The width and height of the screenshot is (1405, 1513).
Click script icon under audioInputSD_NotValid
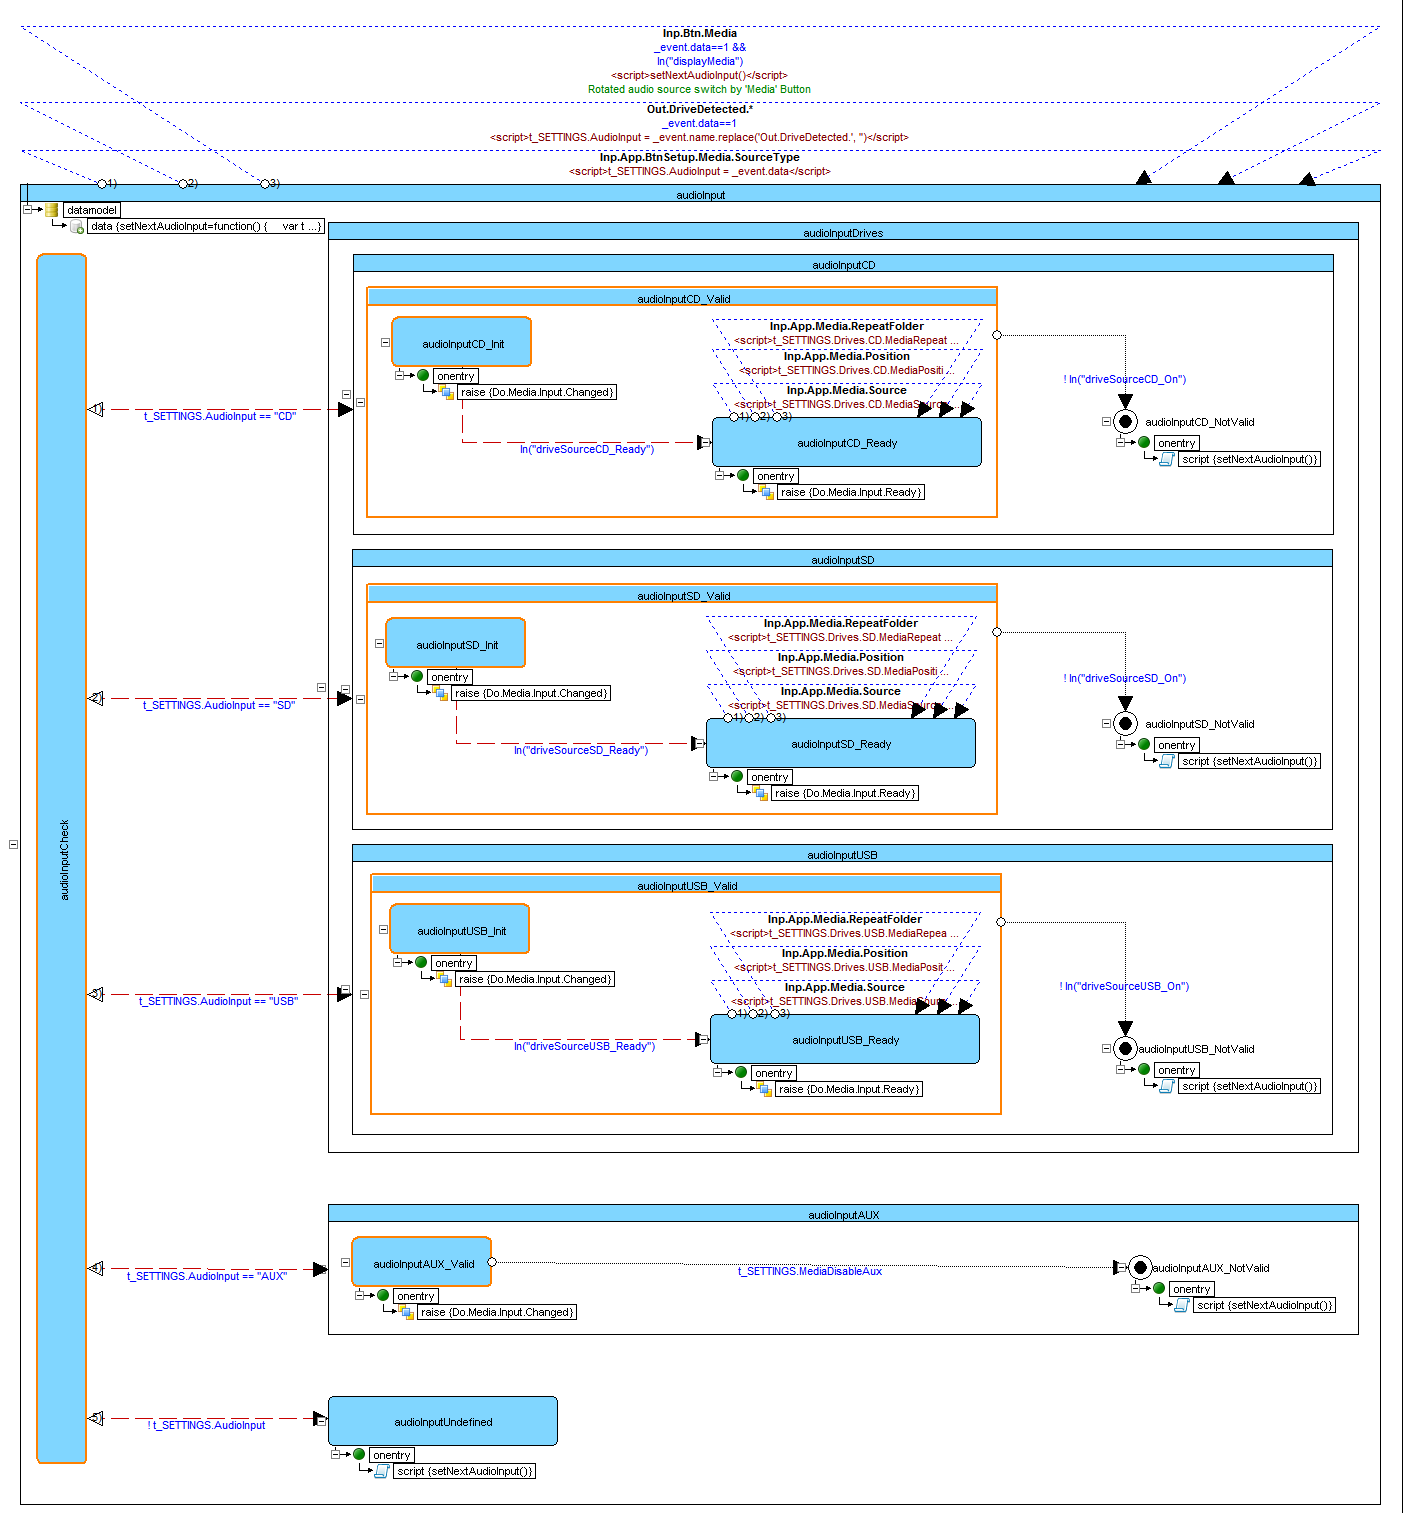[x=1166, y=761]
